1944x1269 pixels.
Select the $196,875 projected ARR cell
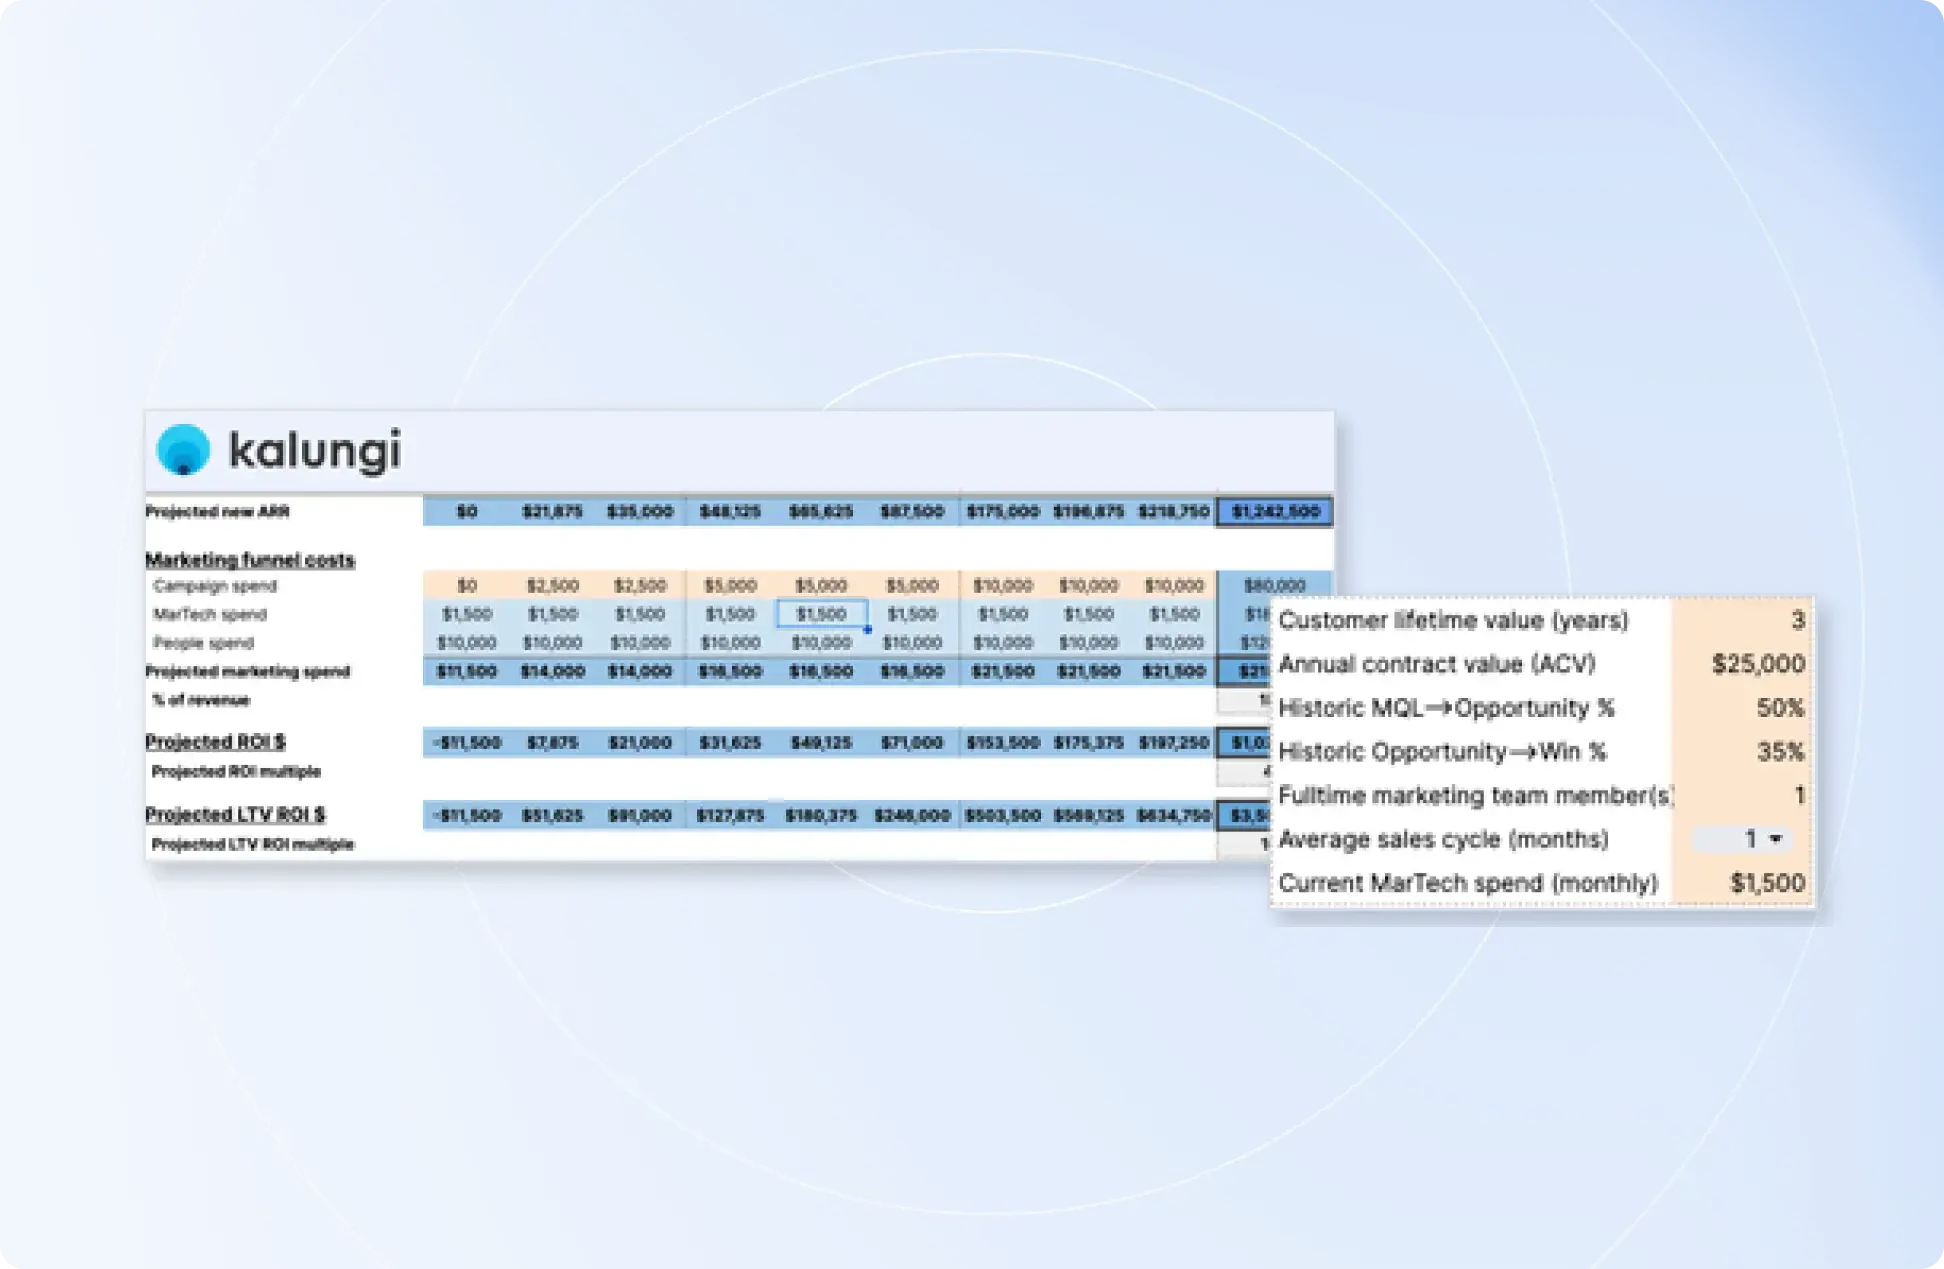click(x=1088, y=511)
